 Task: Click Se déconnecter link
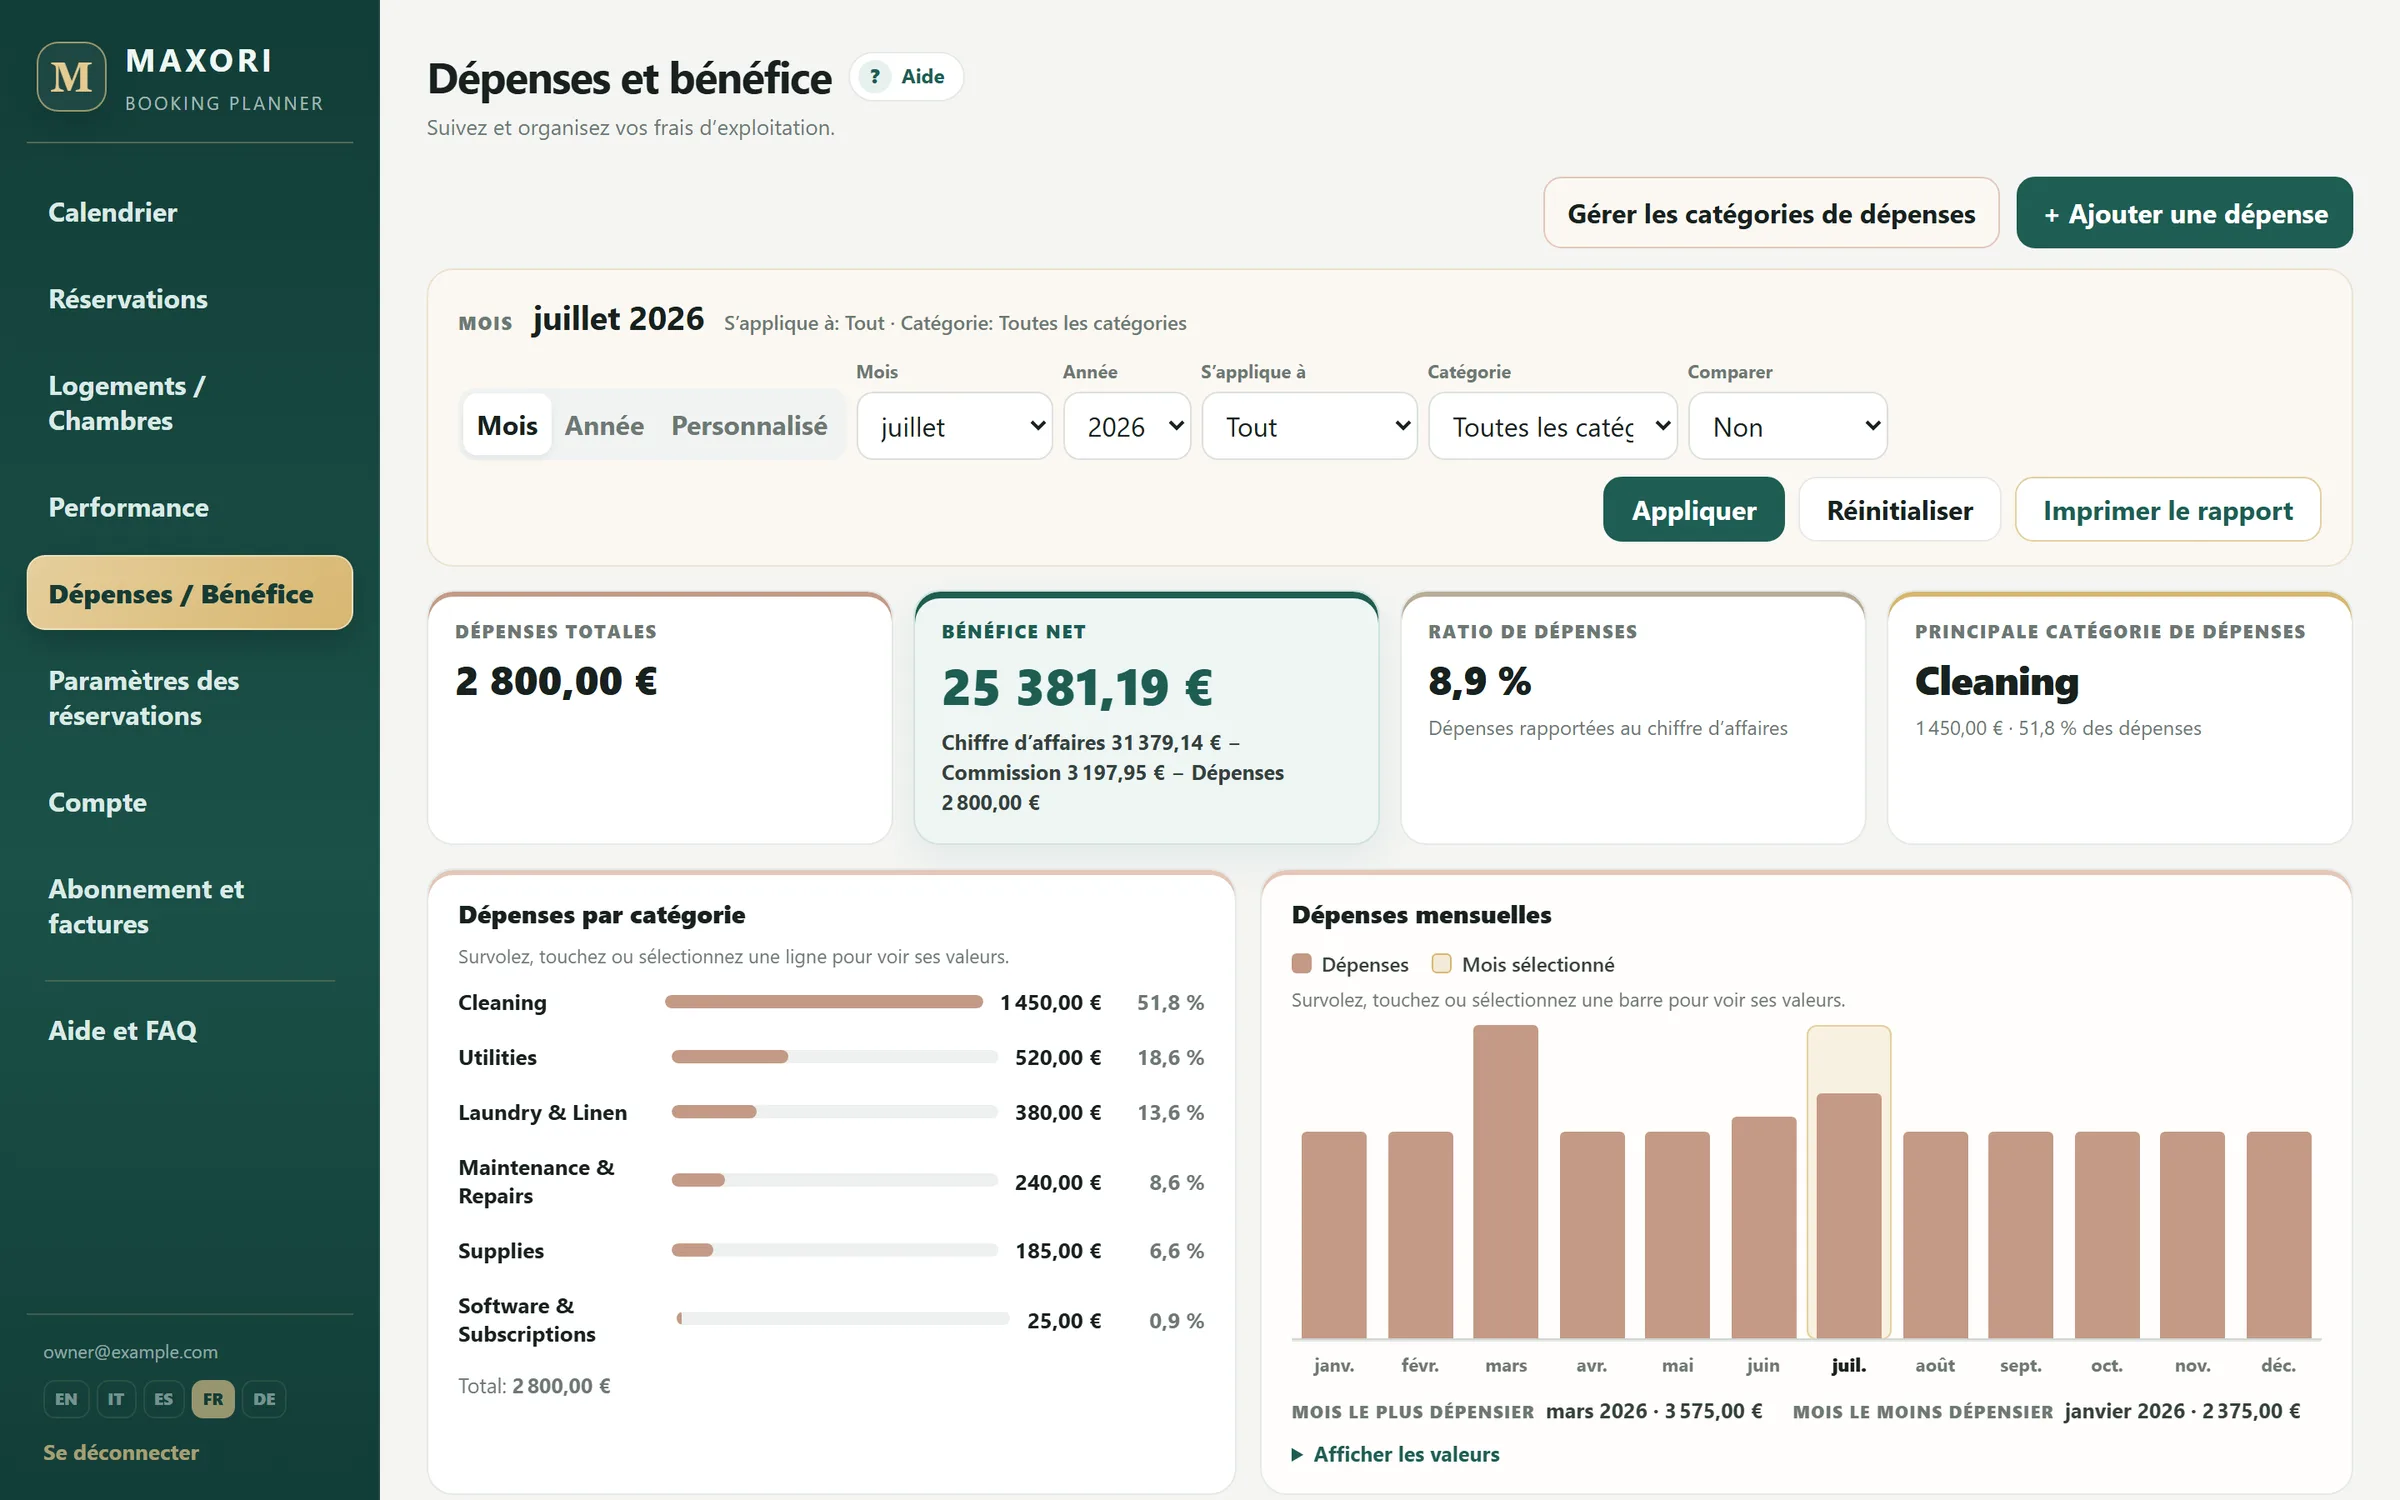tap(121, 1452)
